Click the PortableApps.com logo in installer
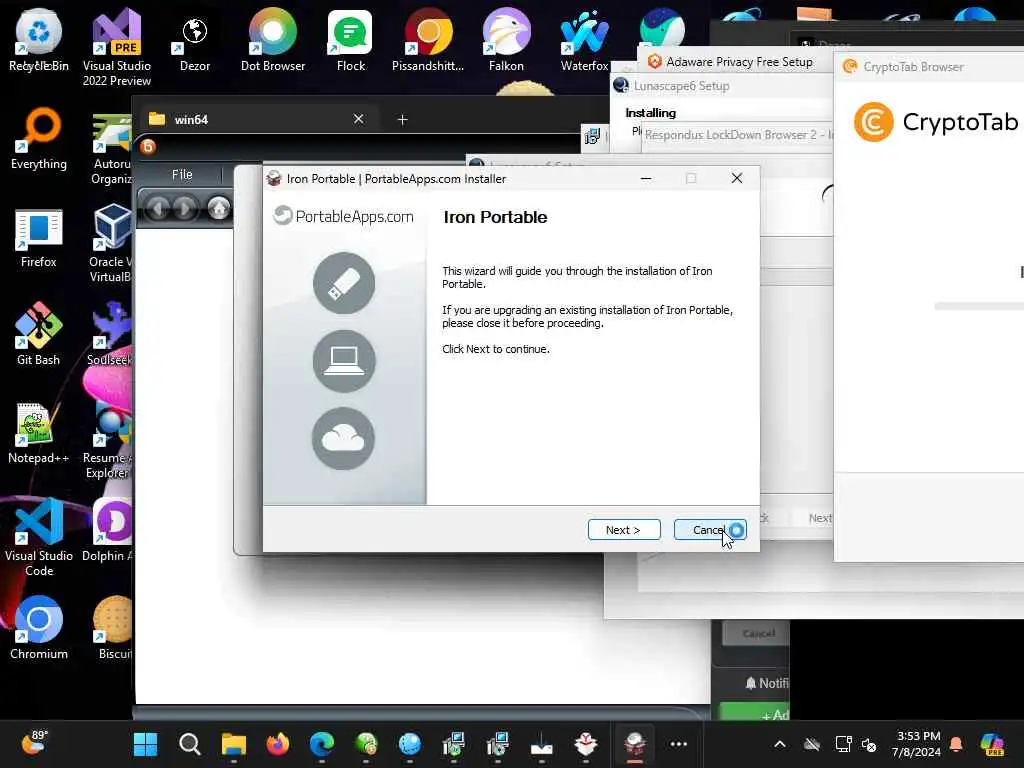The image size is (1024, 768). tap(344, 216)
